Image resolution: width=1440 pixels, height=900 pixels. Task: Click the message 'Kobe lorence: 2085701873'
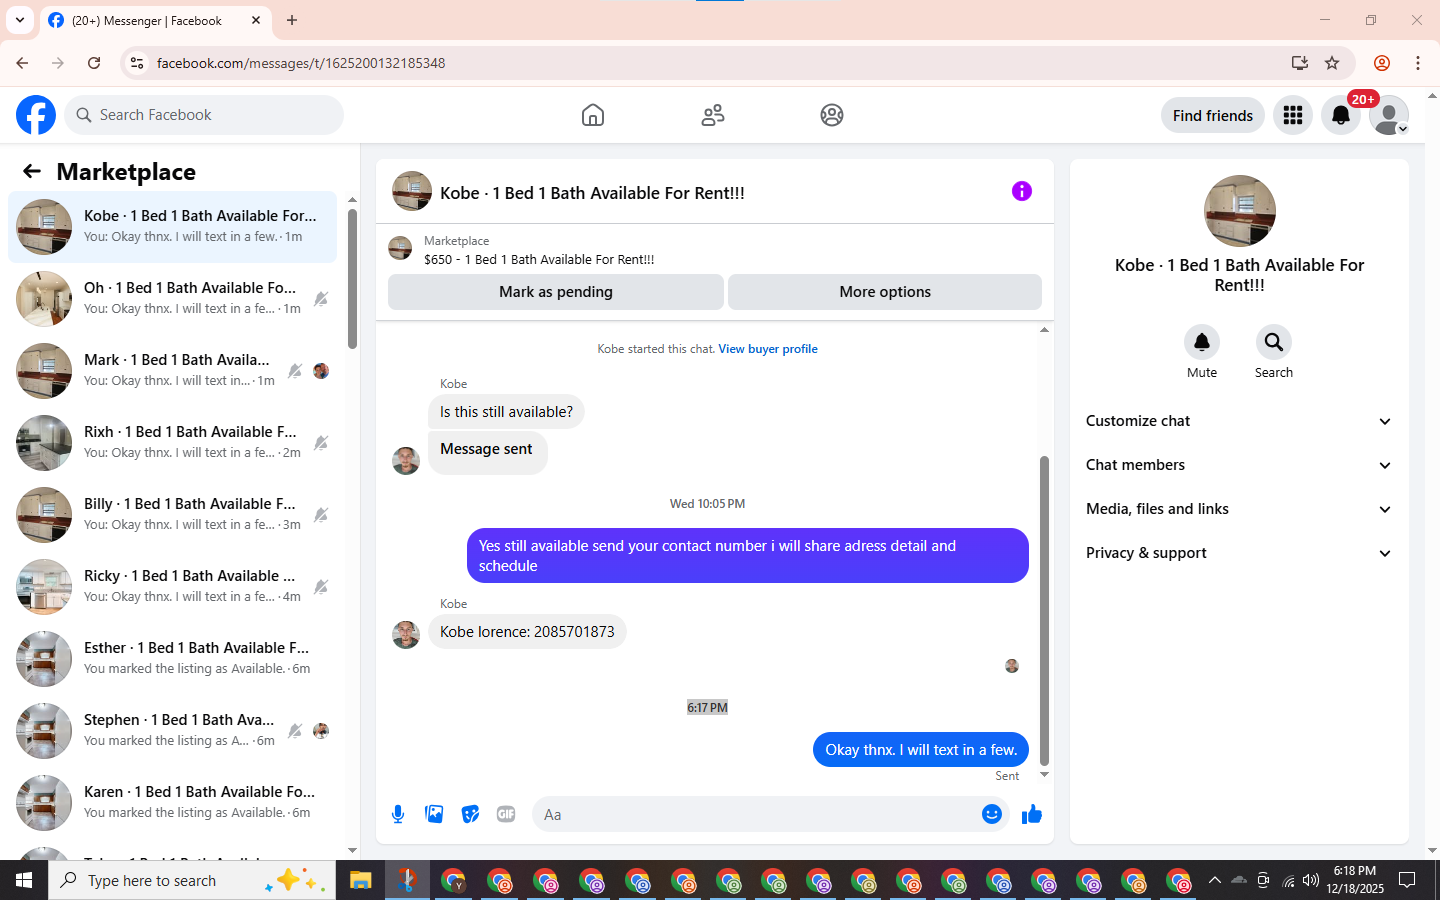coord(527,632)
